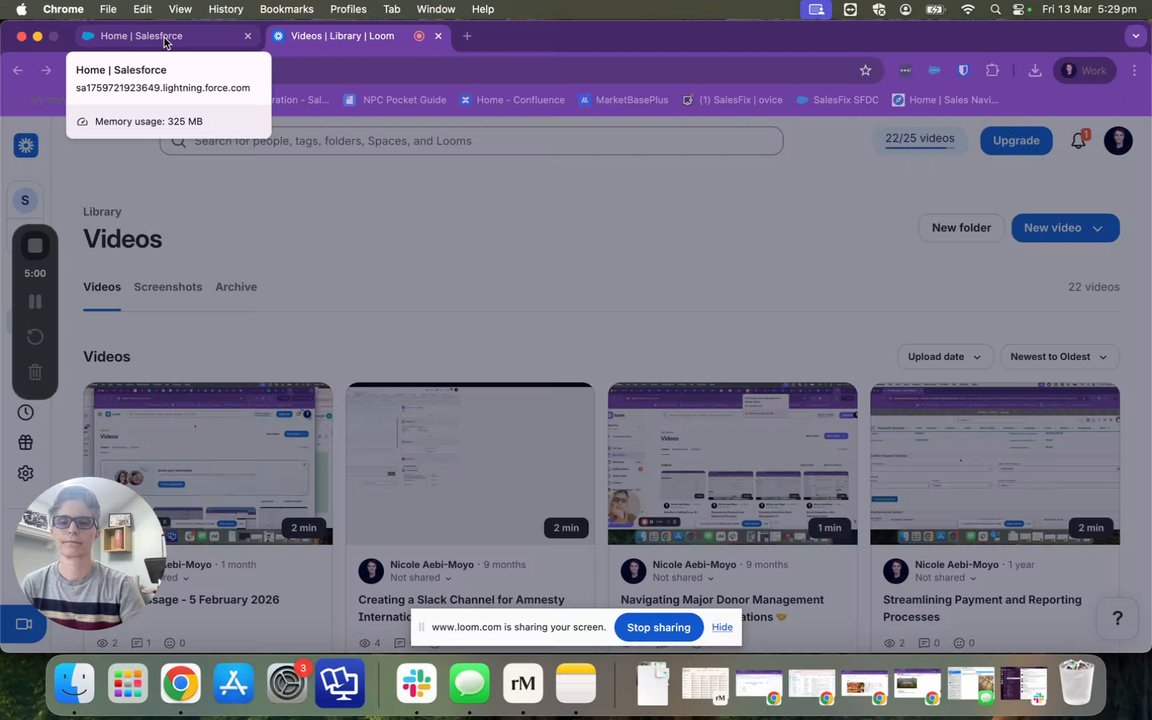Screen dimensions: 1152x720
Task: Switch to the Archive tab
Action: coord(236,287)
